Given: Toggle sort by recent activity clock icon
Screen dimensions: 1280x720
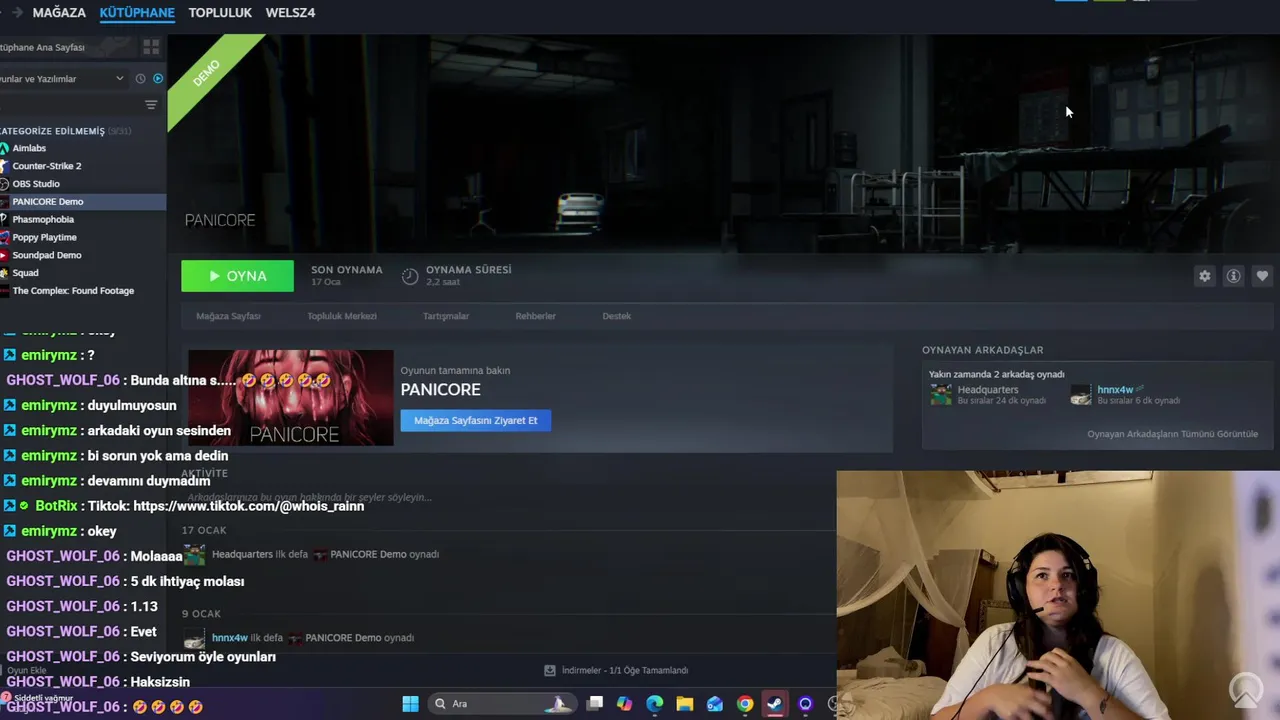Looking at the screenshot, I should [x=140, y=79].
